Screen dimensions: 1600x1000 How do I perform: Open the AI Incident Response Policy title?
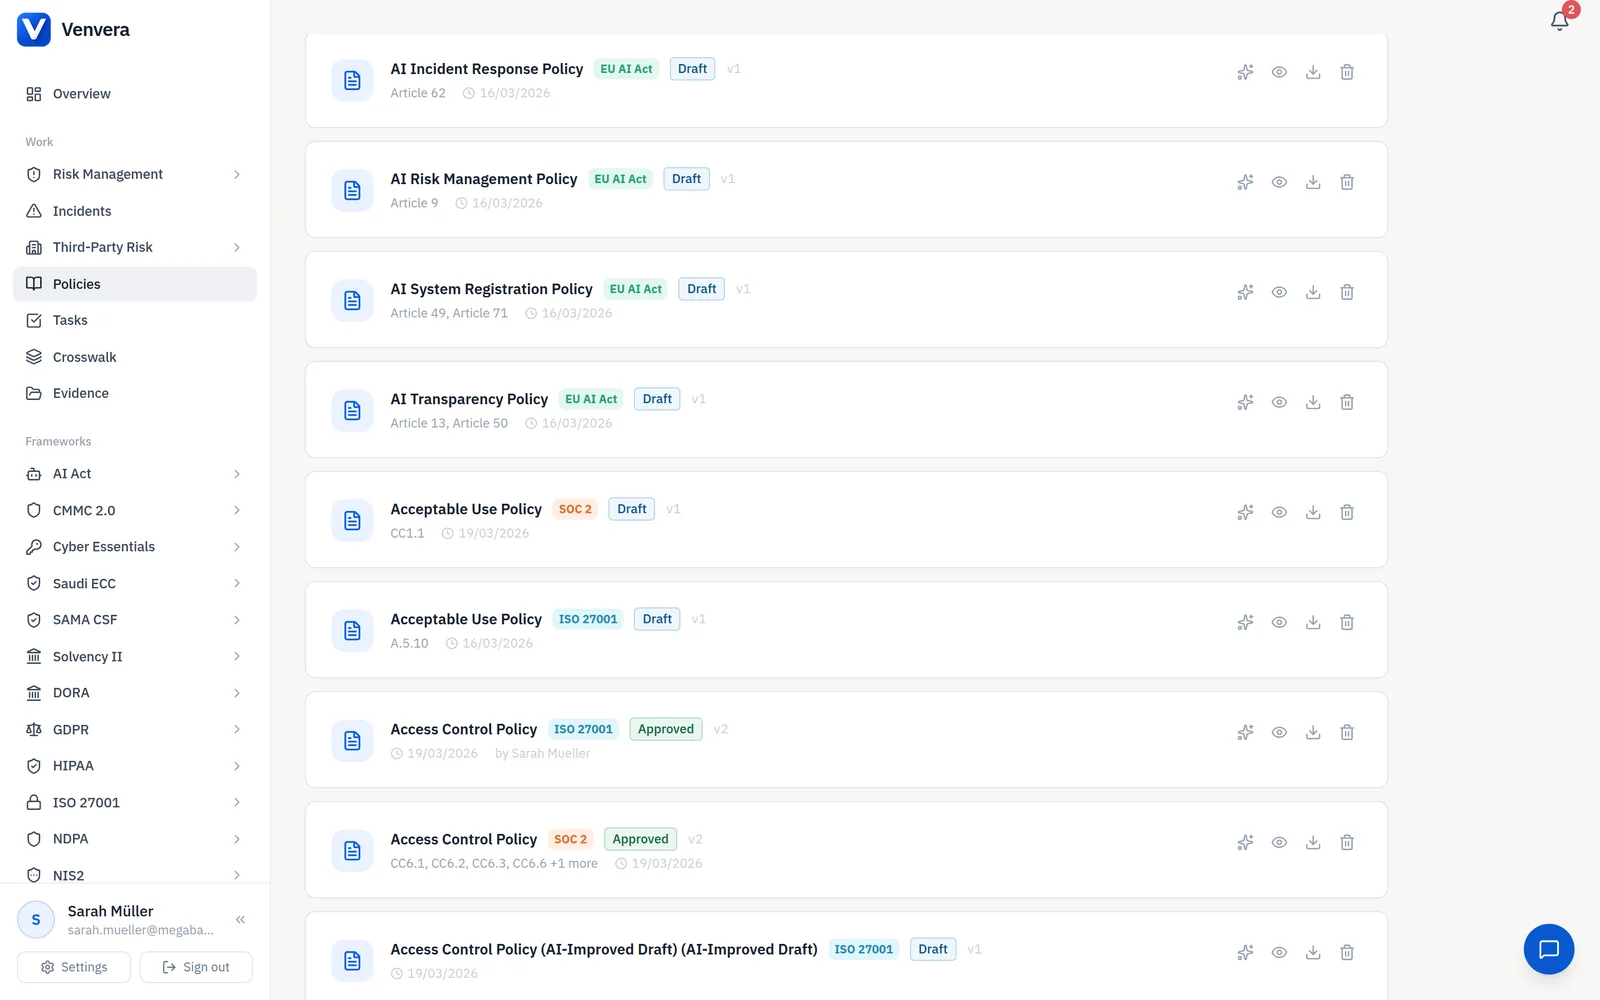tap(486, 69)
